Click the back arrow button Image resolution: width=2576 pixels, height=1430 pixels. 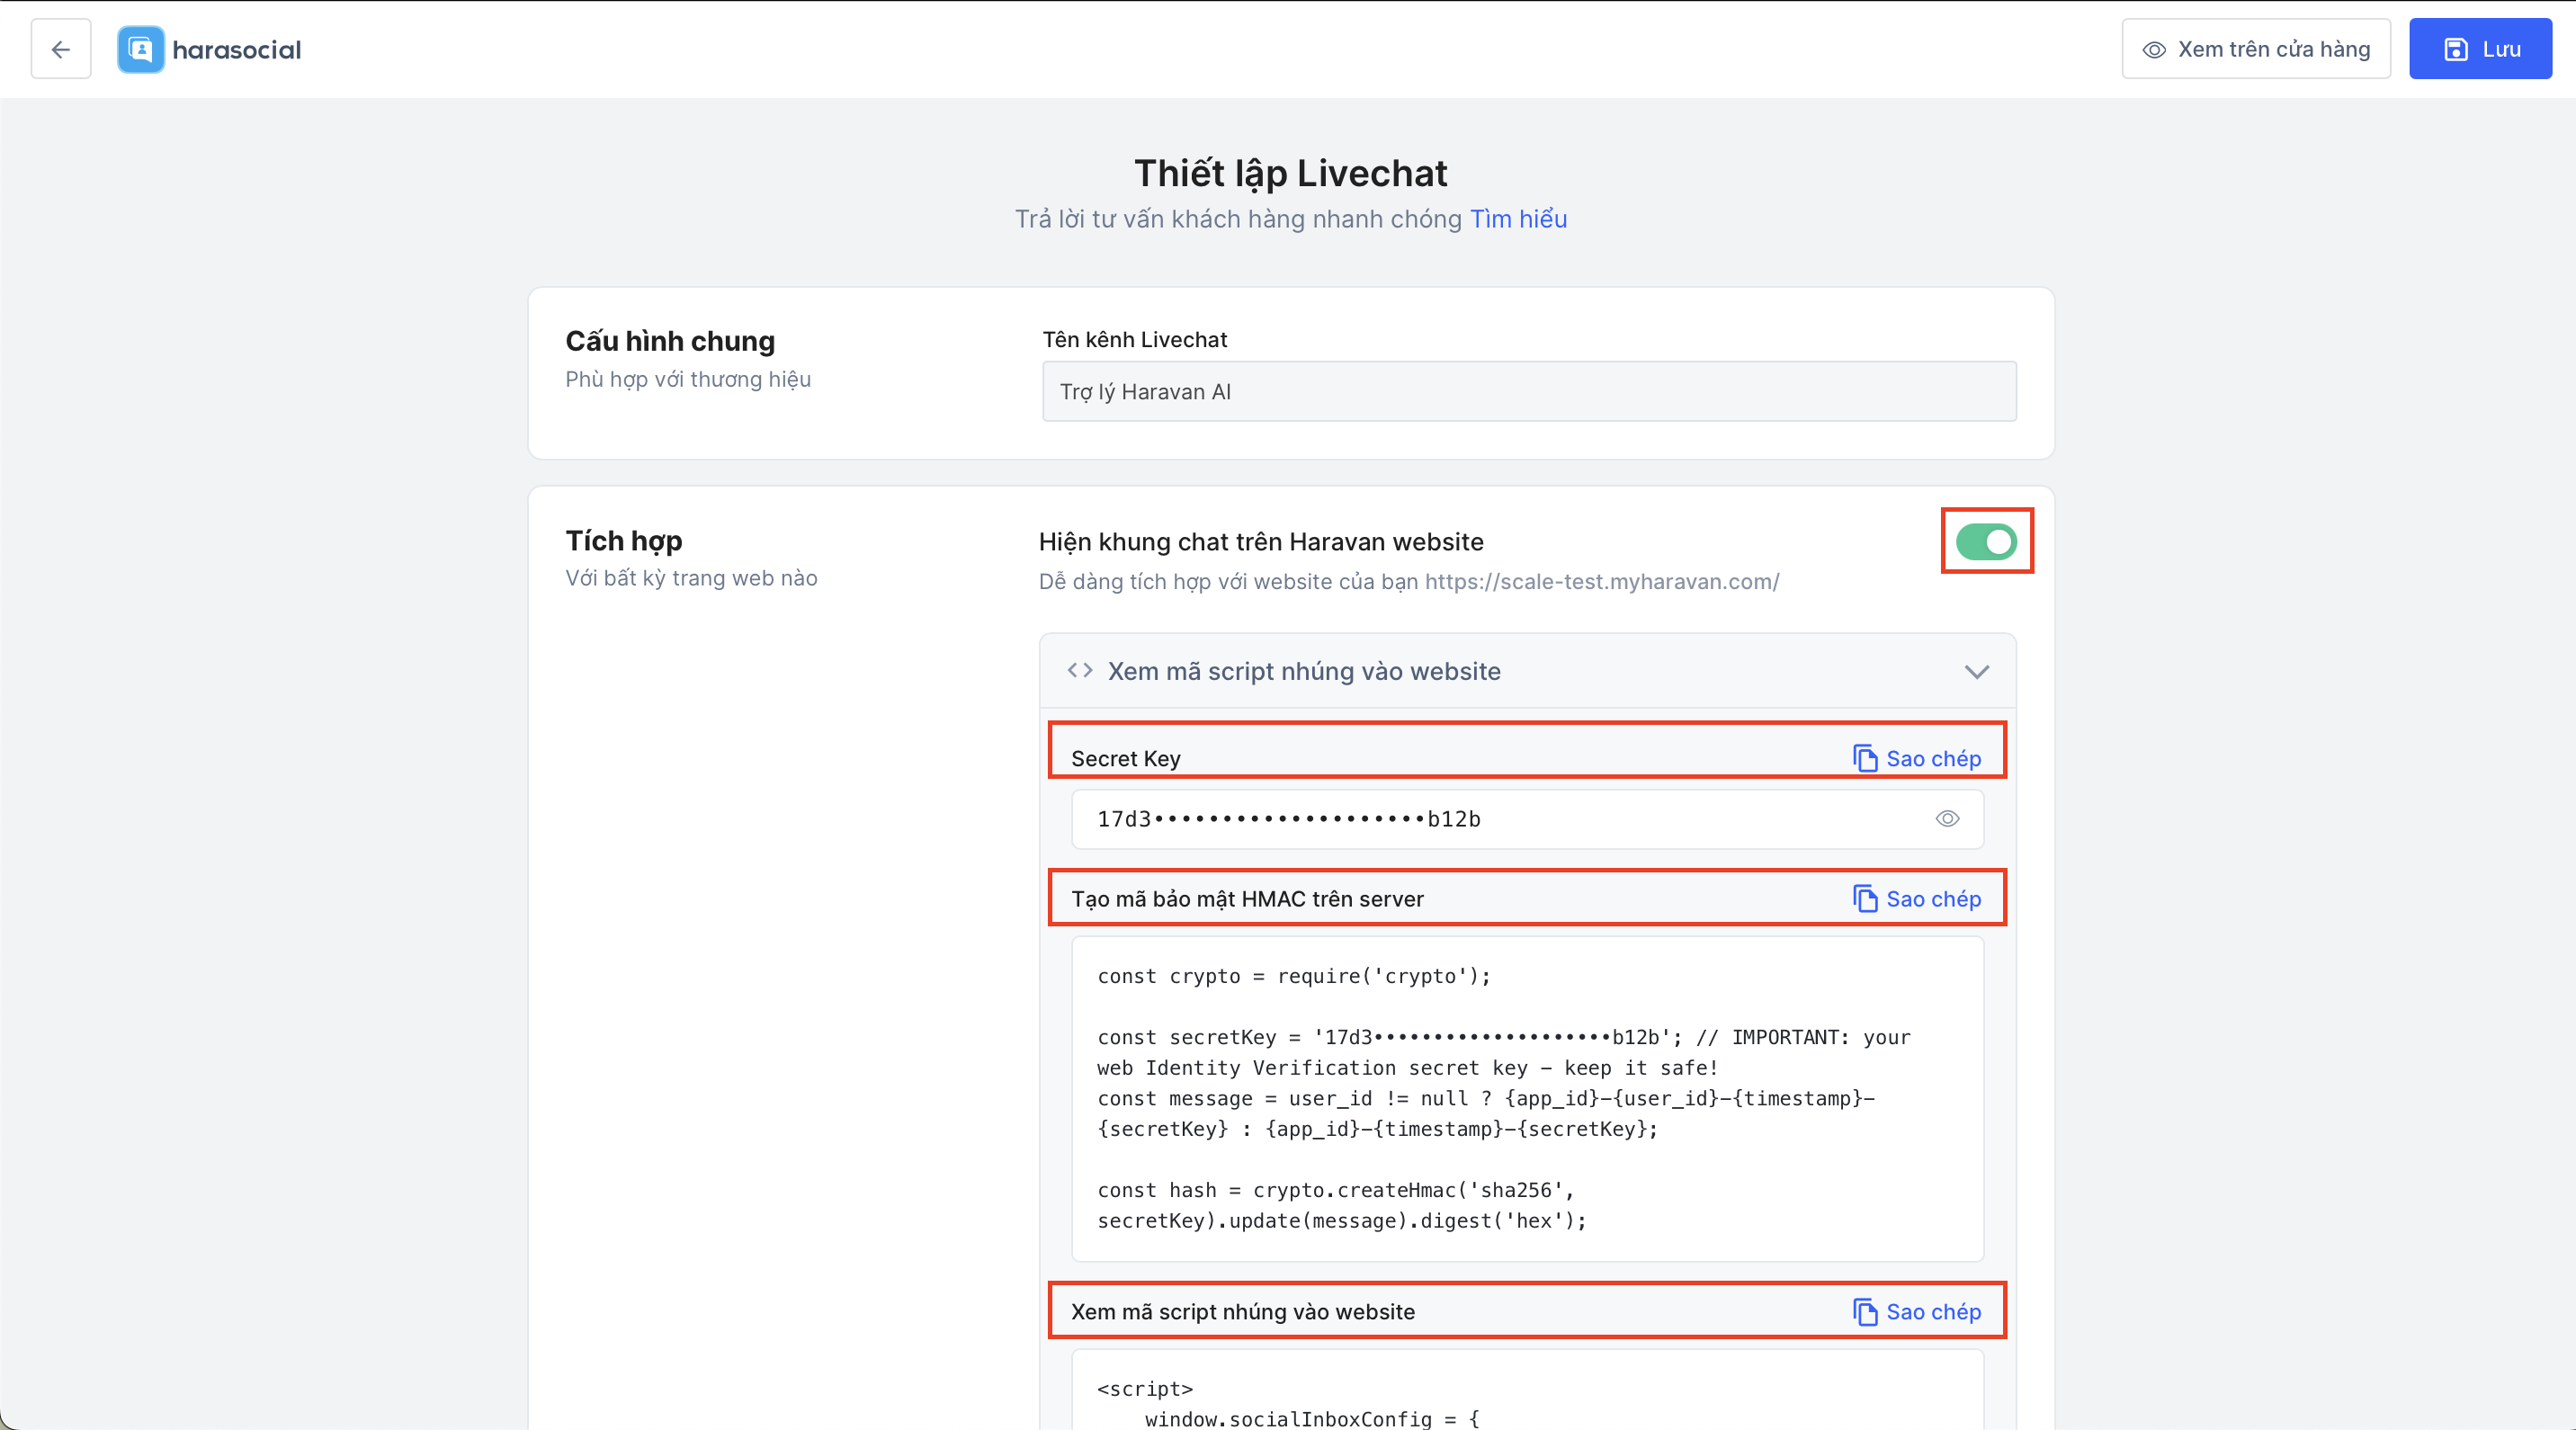tap(61, 49)
